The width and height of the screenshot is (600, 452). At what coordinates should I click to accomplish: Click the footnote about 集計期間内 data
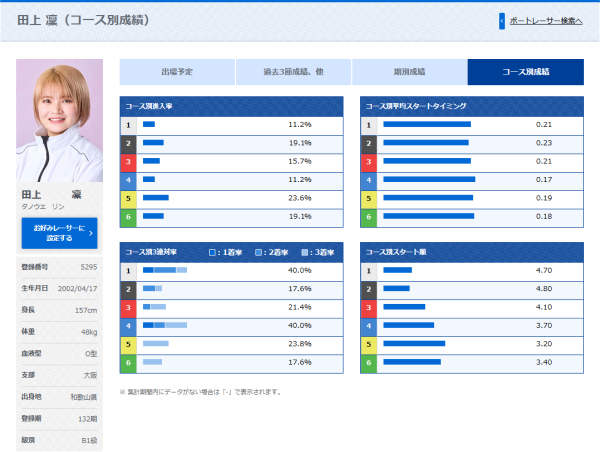pyautogui.click(x=201, y=392)
